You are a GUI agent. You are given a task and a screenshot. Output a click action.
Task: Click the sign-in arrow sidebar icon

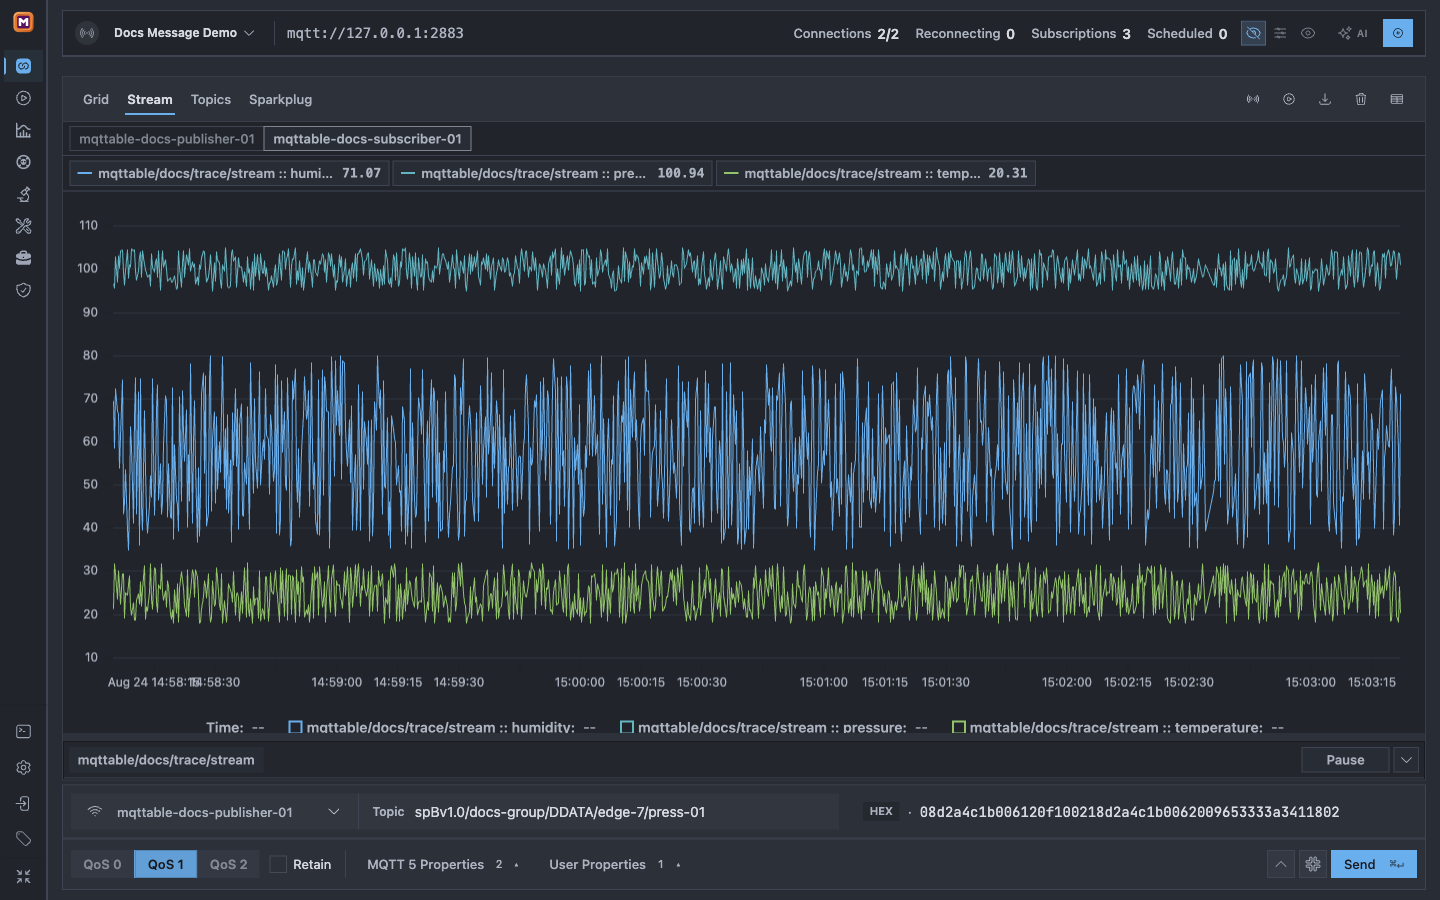(23, 804)
